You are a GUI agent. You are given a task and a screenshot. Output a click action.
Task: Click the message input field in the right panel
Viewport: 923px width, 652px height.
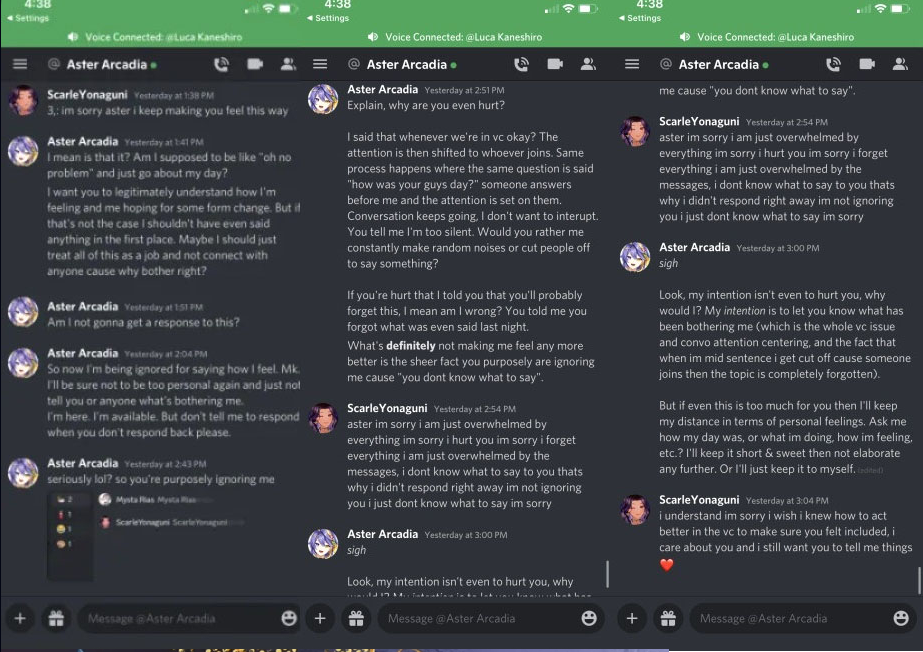tap(790, 618)
